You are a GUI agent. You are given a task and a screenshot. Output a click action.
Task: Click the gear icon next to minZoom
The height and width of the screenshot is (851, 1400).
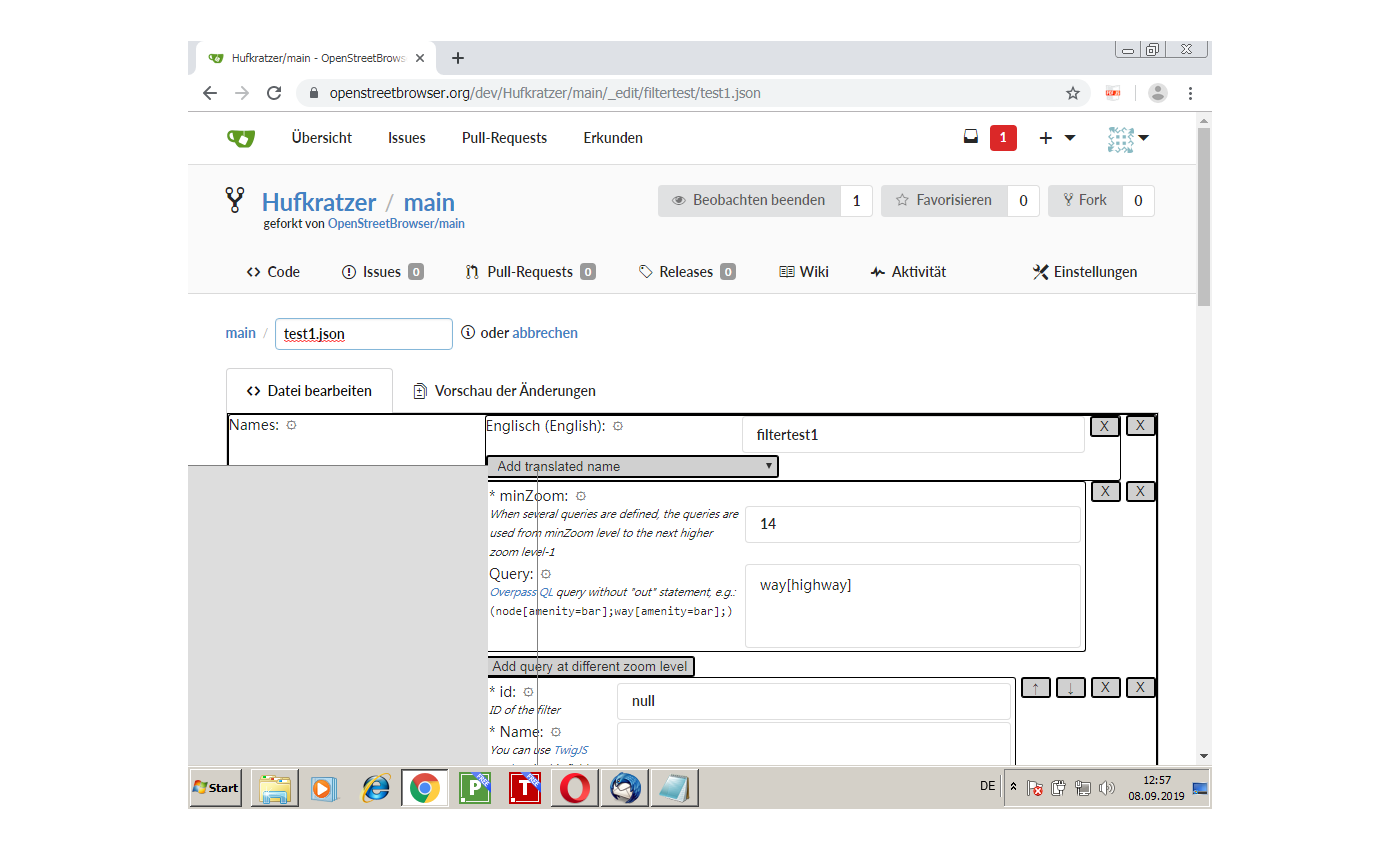[x=581, y=496]
